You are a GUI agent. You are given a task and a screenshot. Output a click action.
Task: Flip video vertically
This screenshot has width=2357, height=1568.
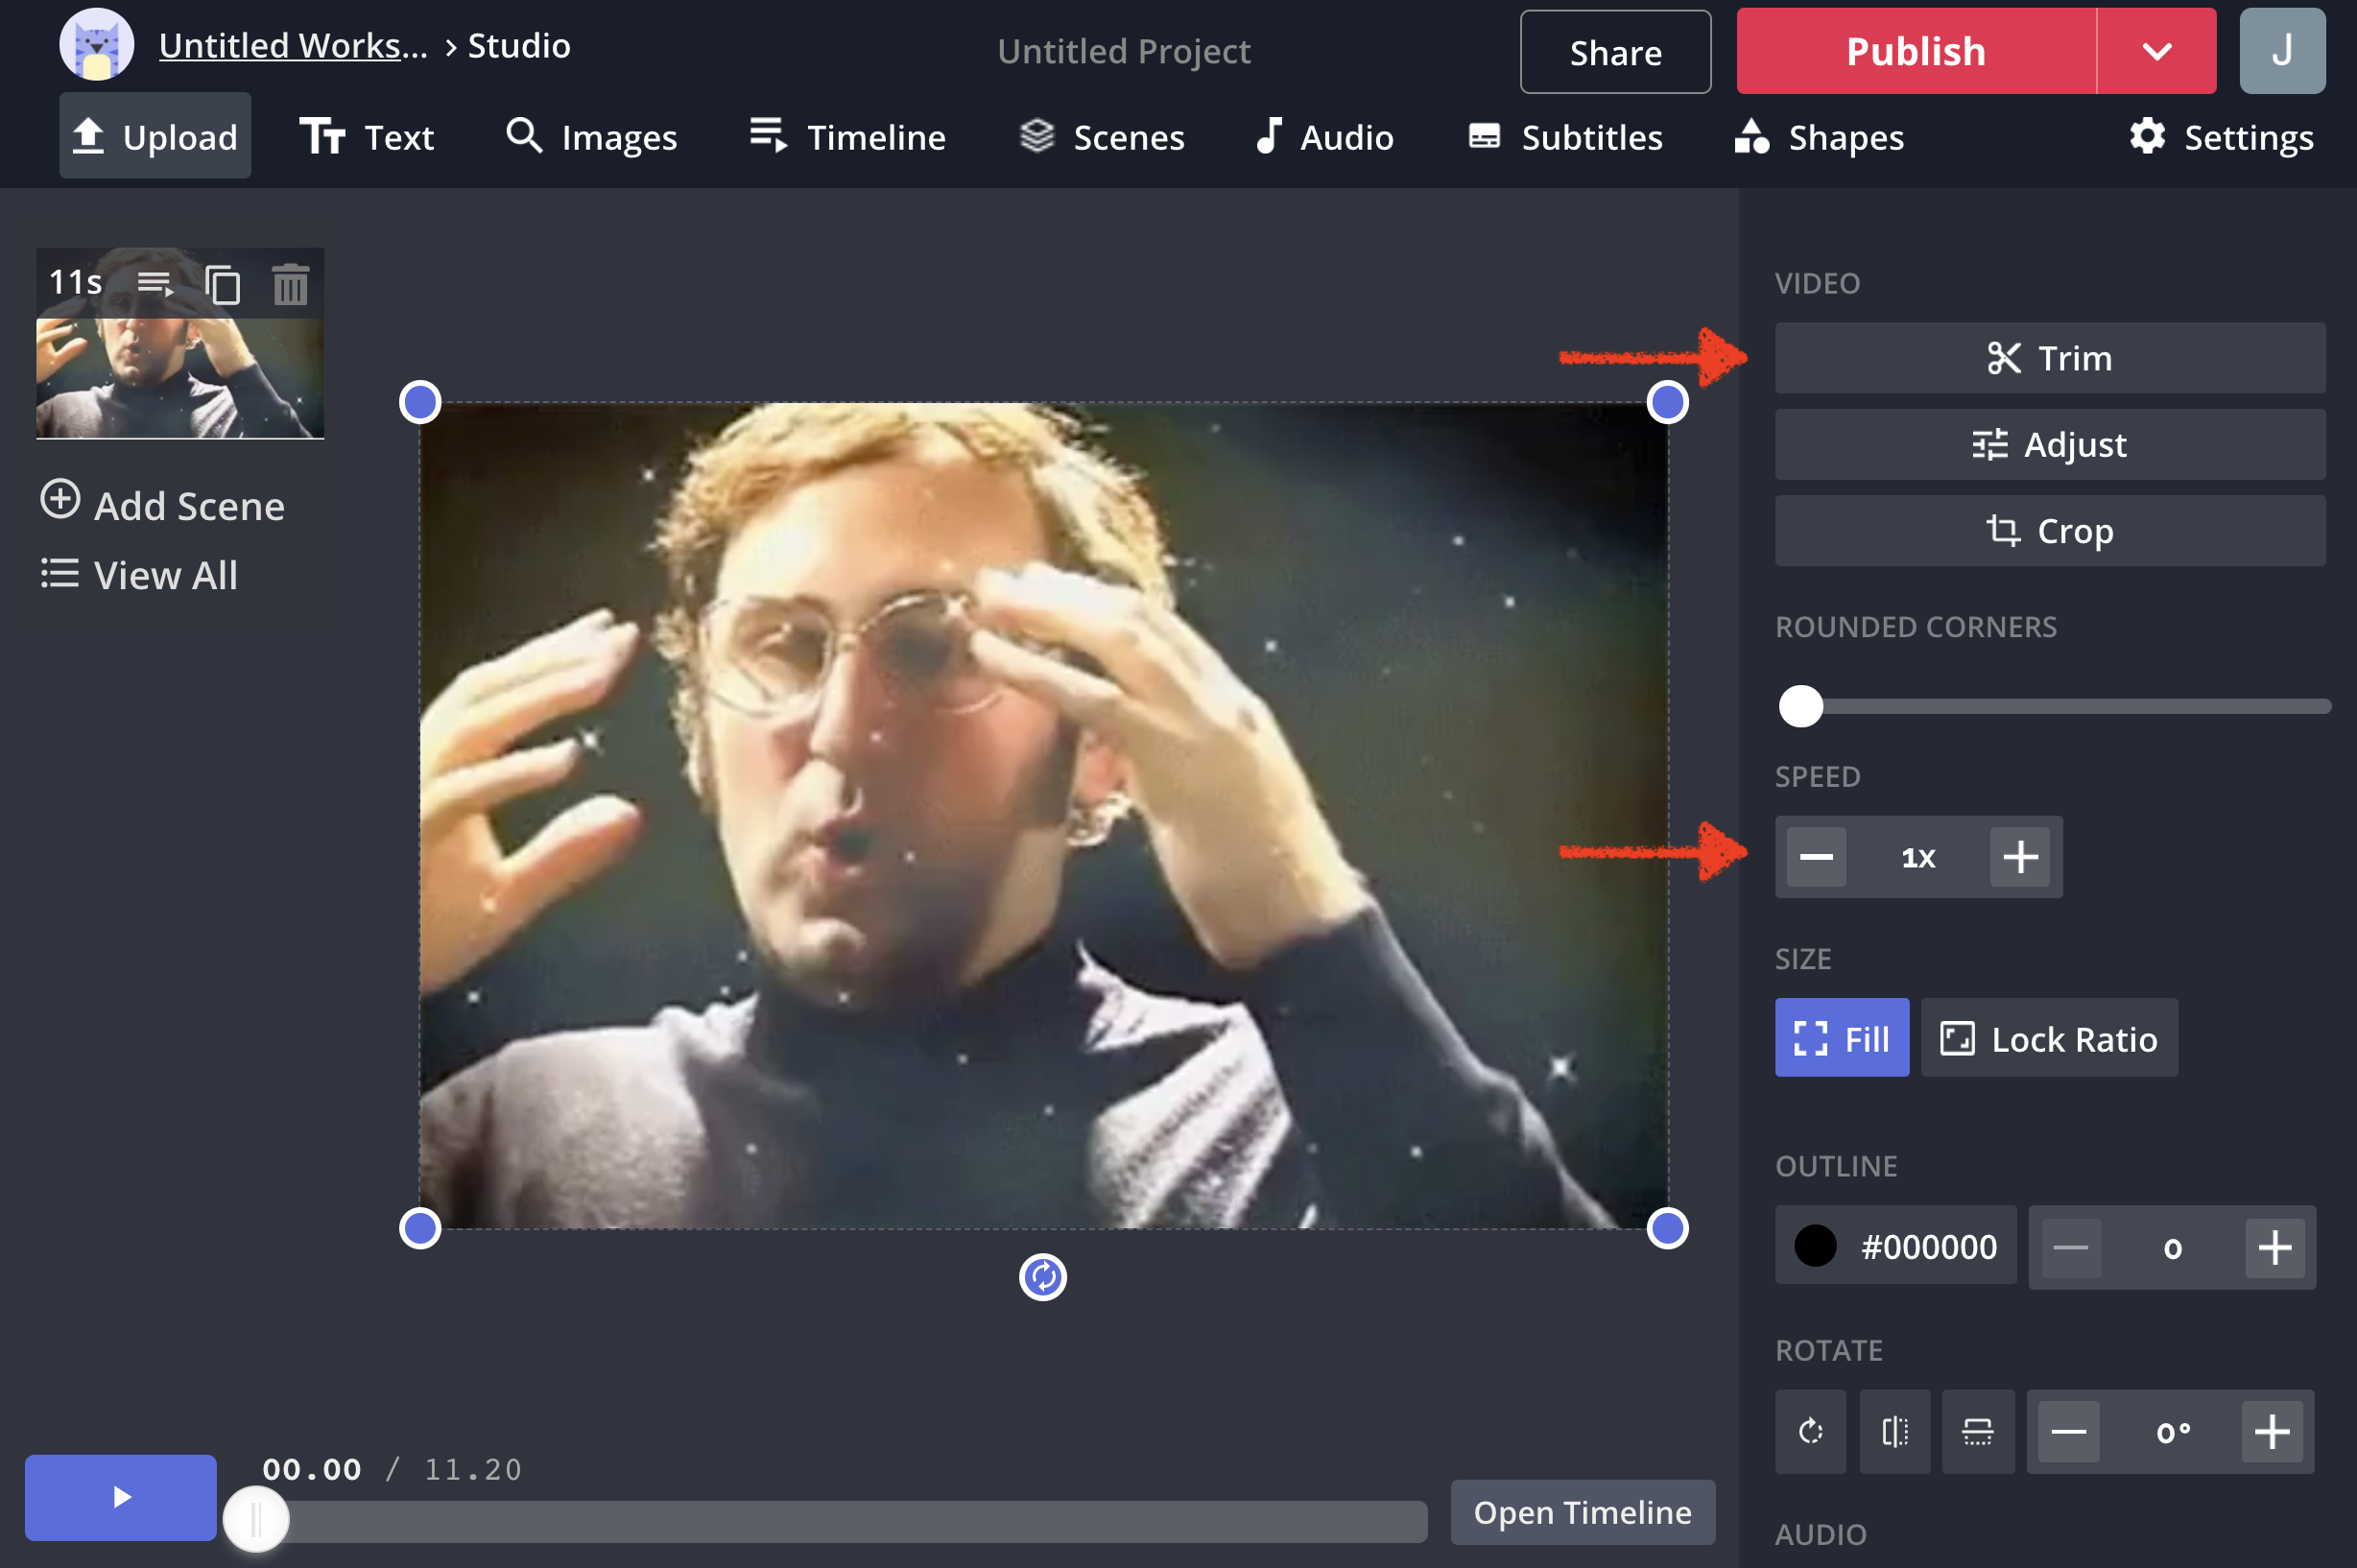[x=1977, y=1431]
